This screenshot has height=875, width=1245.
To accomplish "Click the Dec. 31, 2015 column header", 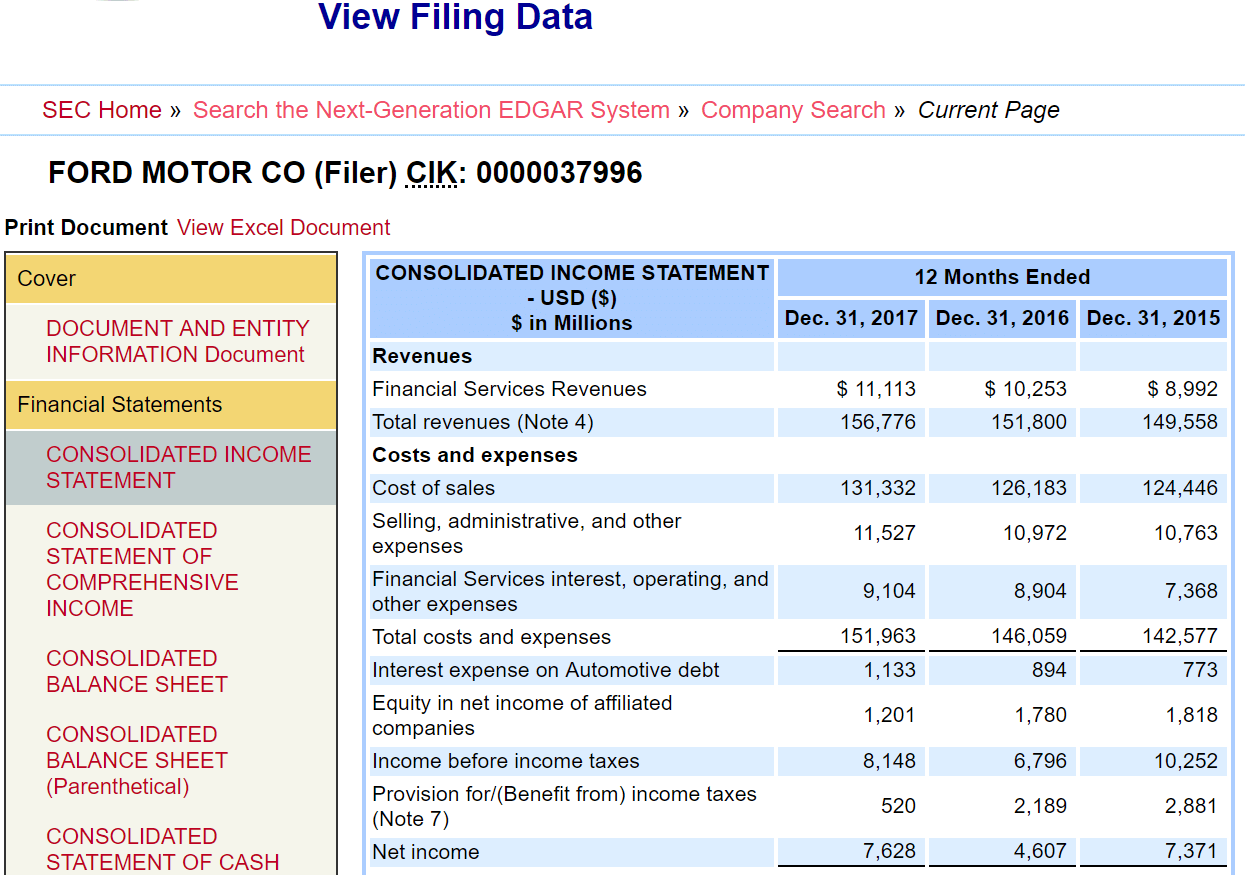I will click(1153, 318).
